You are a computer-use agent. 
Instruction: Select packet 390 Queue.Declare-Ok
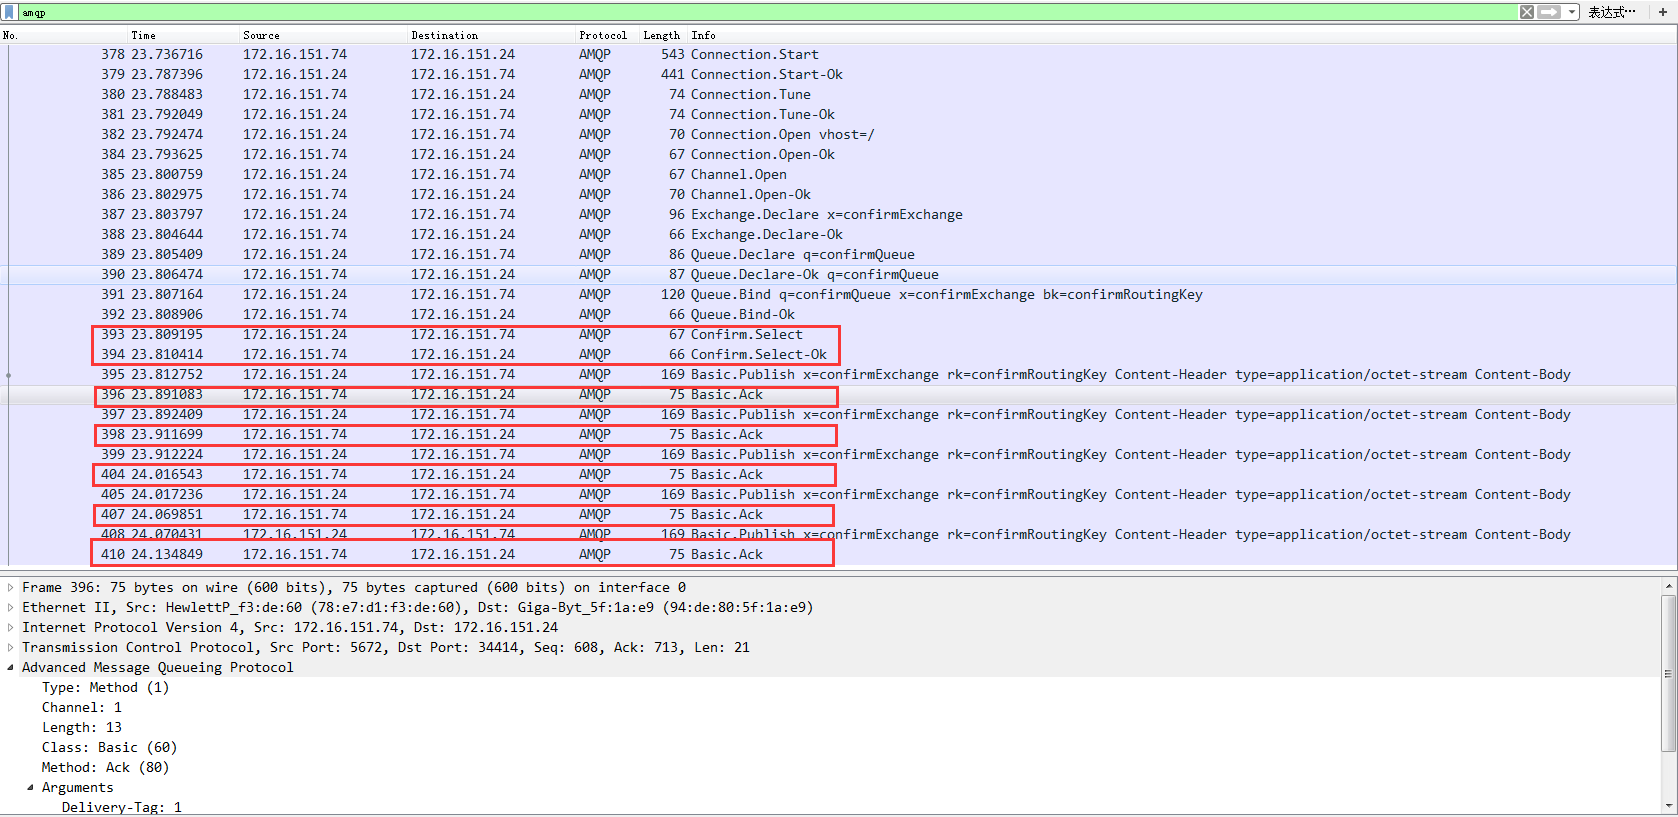pyautogui.click(x=838, y=274)
